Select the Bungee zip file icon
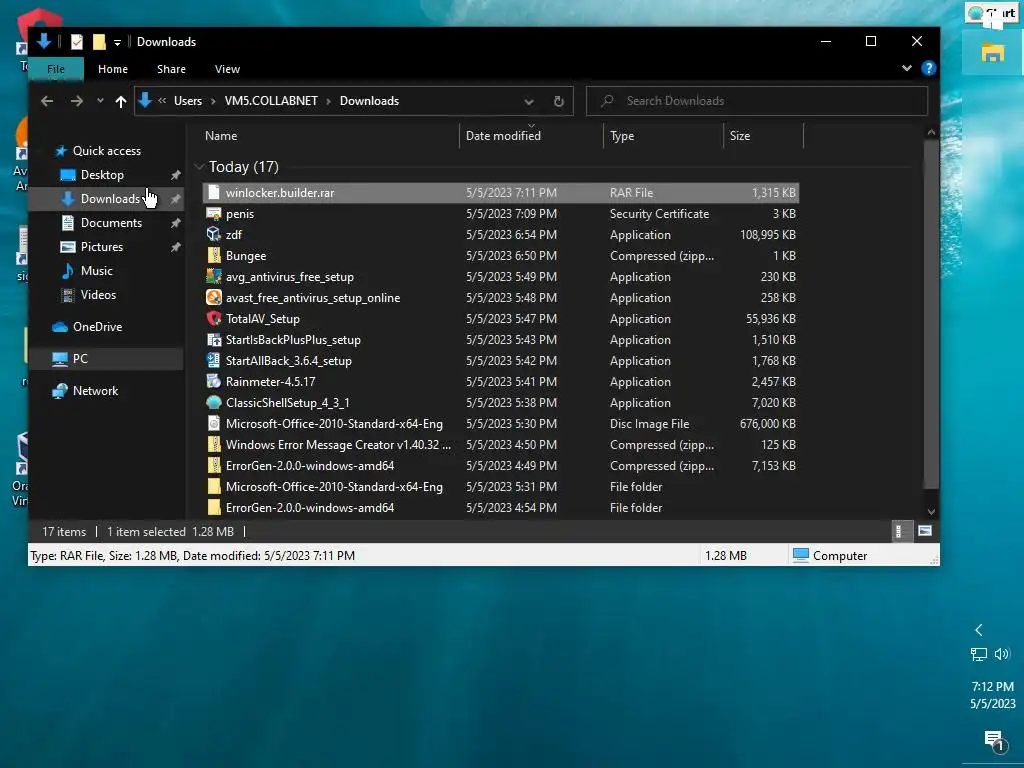The height and width of the screenshot is (768, 1024). tap(214, 255)
